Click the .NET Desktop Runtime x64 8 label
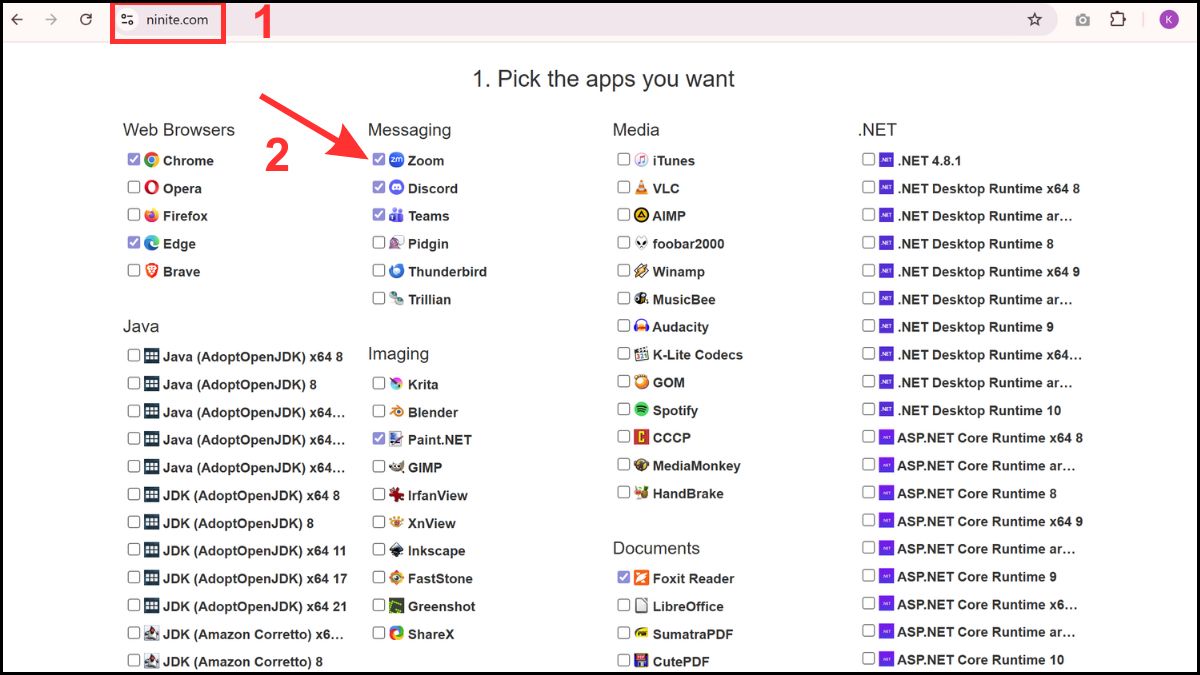 (989, 188)
